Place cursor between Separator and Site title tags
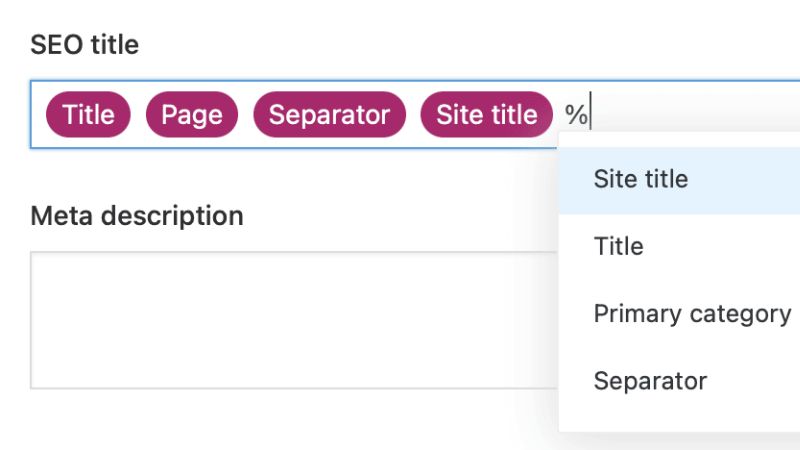Viewport: 800px width, 450px height. pyautogui.click(x=413, y=115)
